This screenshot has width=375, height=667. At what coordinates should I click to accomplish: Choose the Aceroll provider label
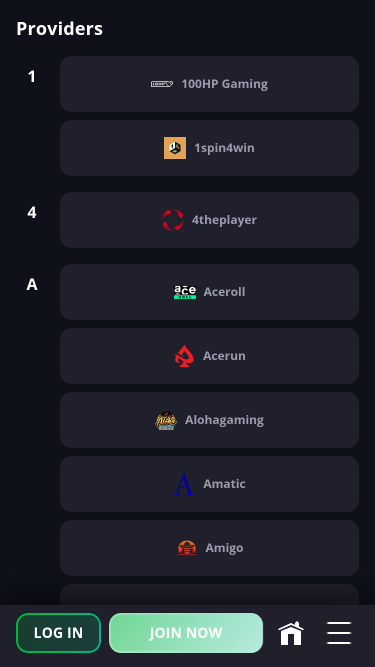(224, 292)
